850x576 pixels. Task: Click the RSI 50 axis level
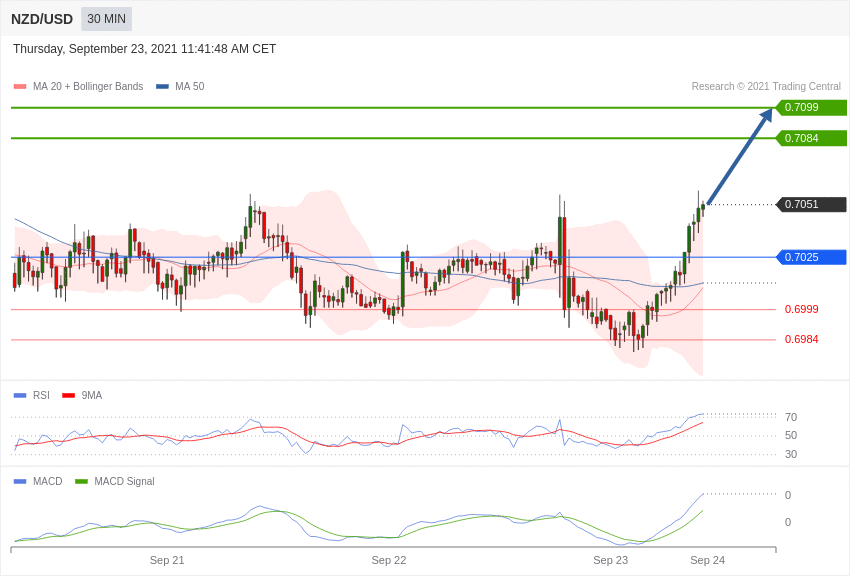[x=791, y=436]
